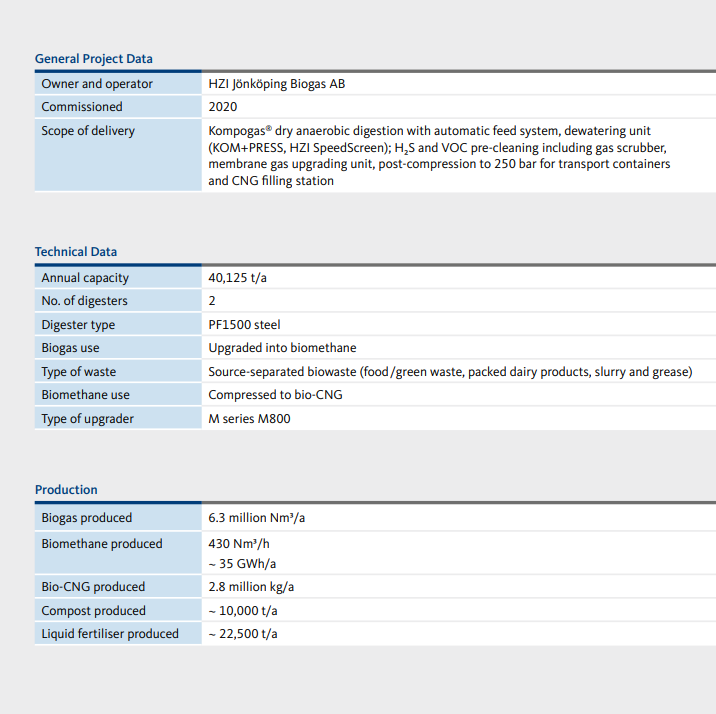Click the Liquid fertiliser produced label
The image size is (716, 714).
coord(110,634)
